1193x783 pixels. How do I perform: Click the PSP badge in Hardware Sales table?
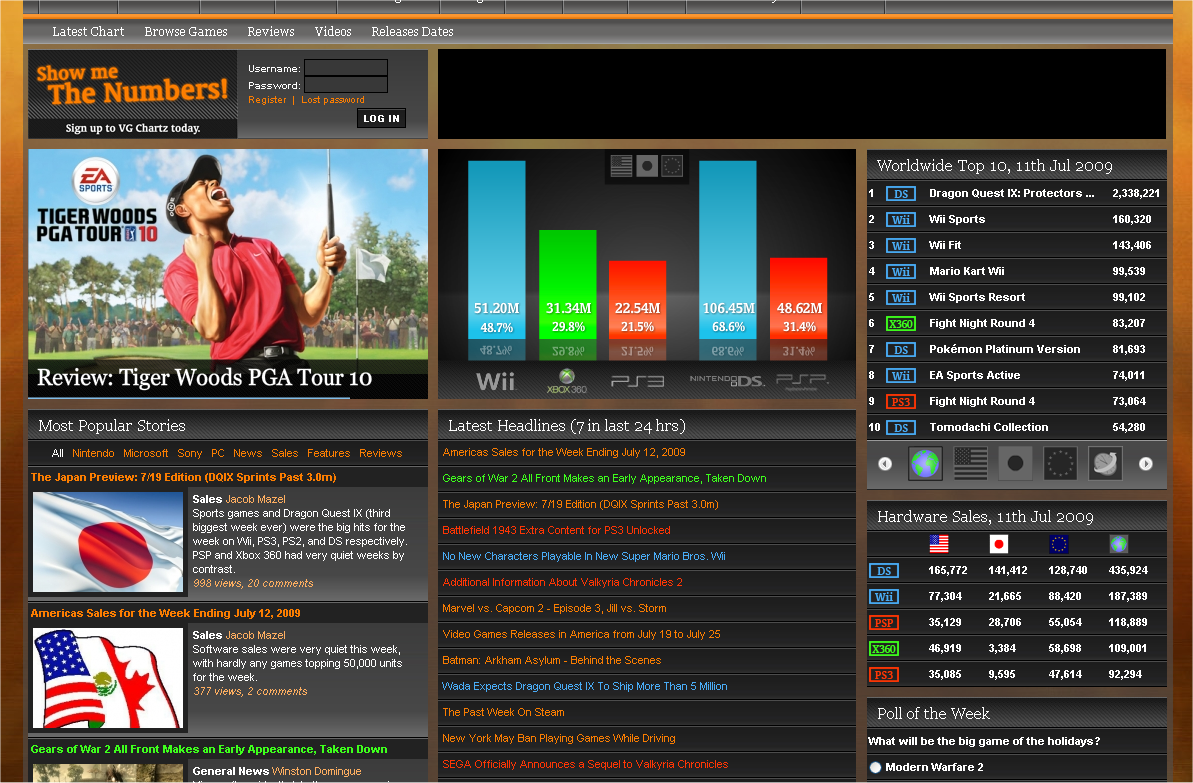[884, 622]
